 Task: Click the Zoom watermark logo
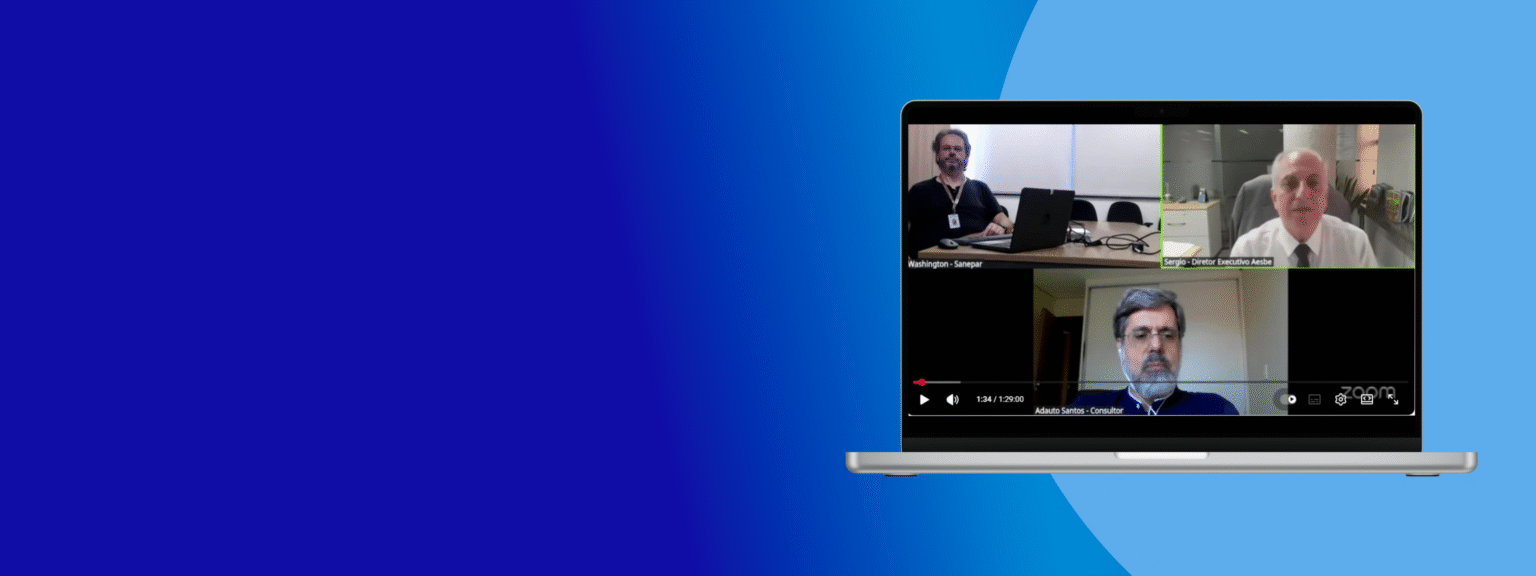(x=1367, y=392)
